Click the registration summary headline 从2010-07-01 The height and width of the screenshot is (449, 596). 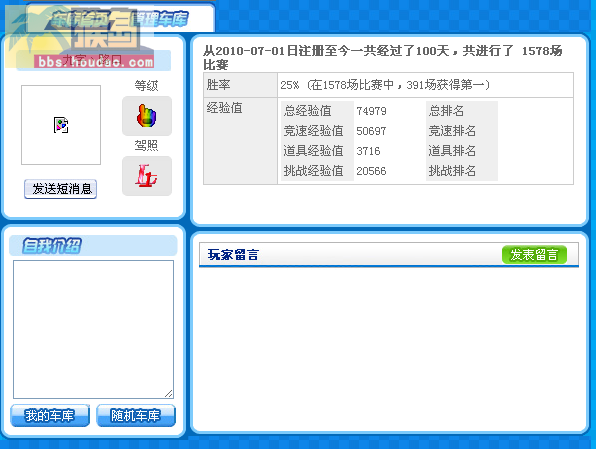(x=383, y=57)
